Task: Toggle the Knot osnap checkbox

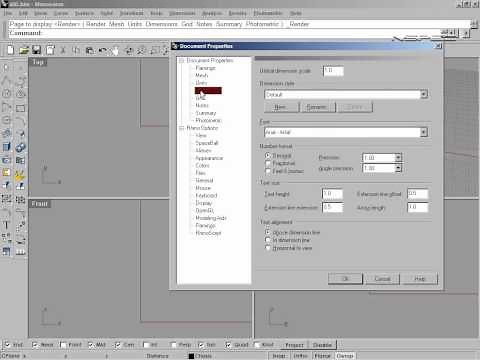Action: pyautogui.click(x=256, y=345)
